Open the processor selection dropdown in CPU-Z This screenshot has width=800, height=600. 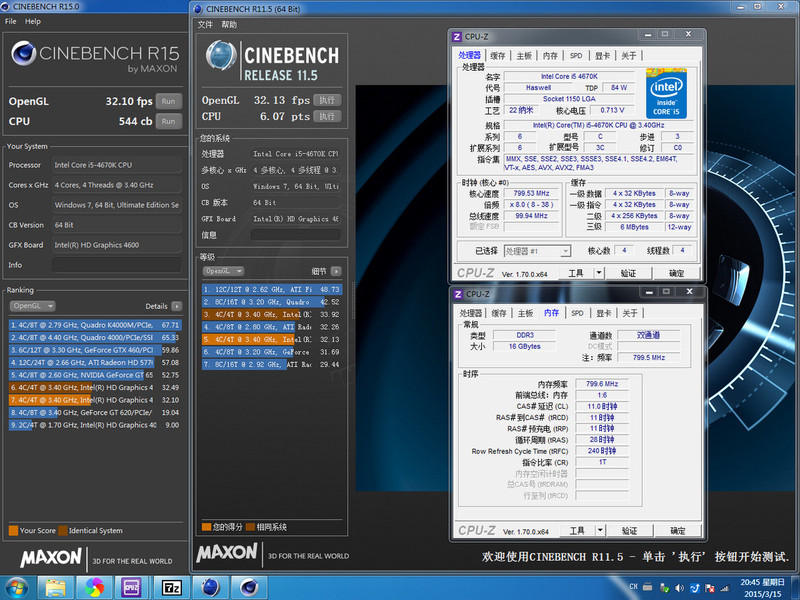point(536,251)
